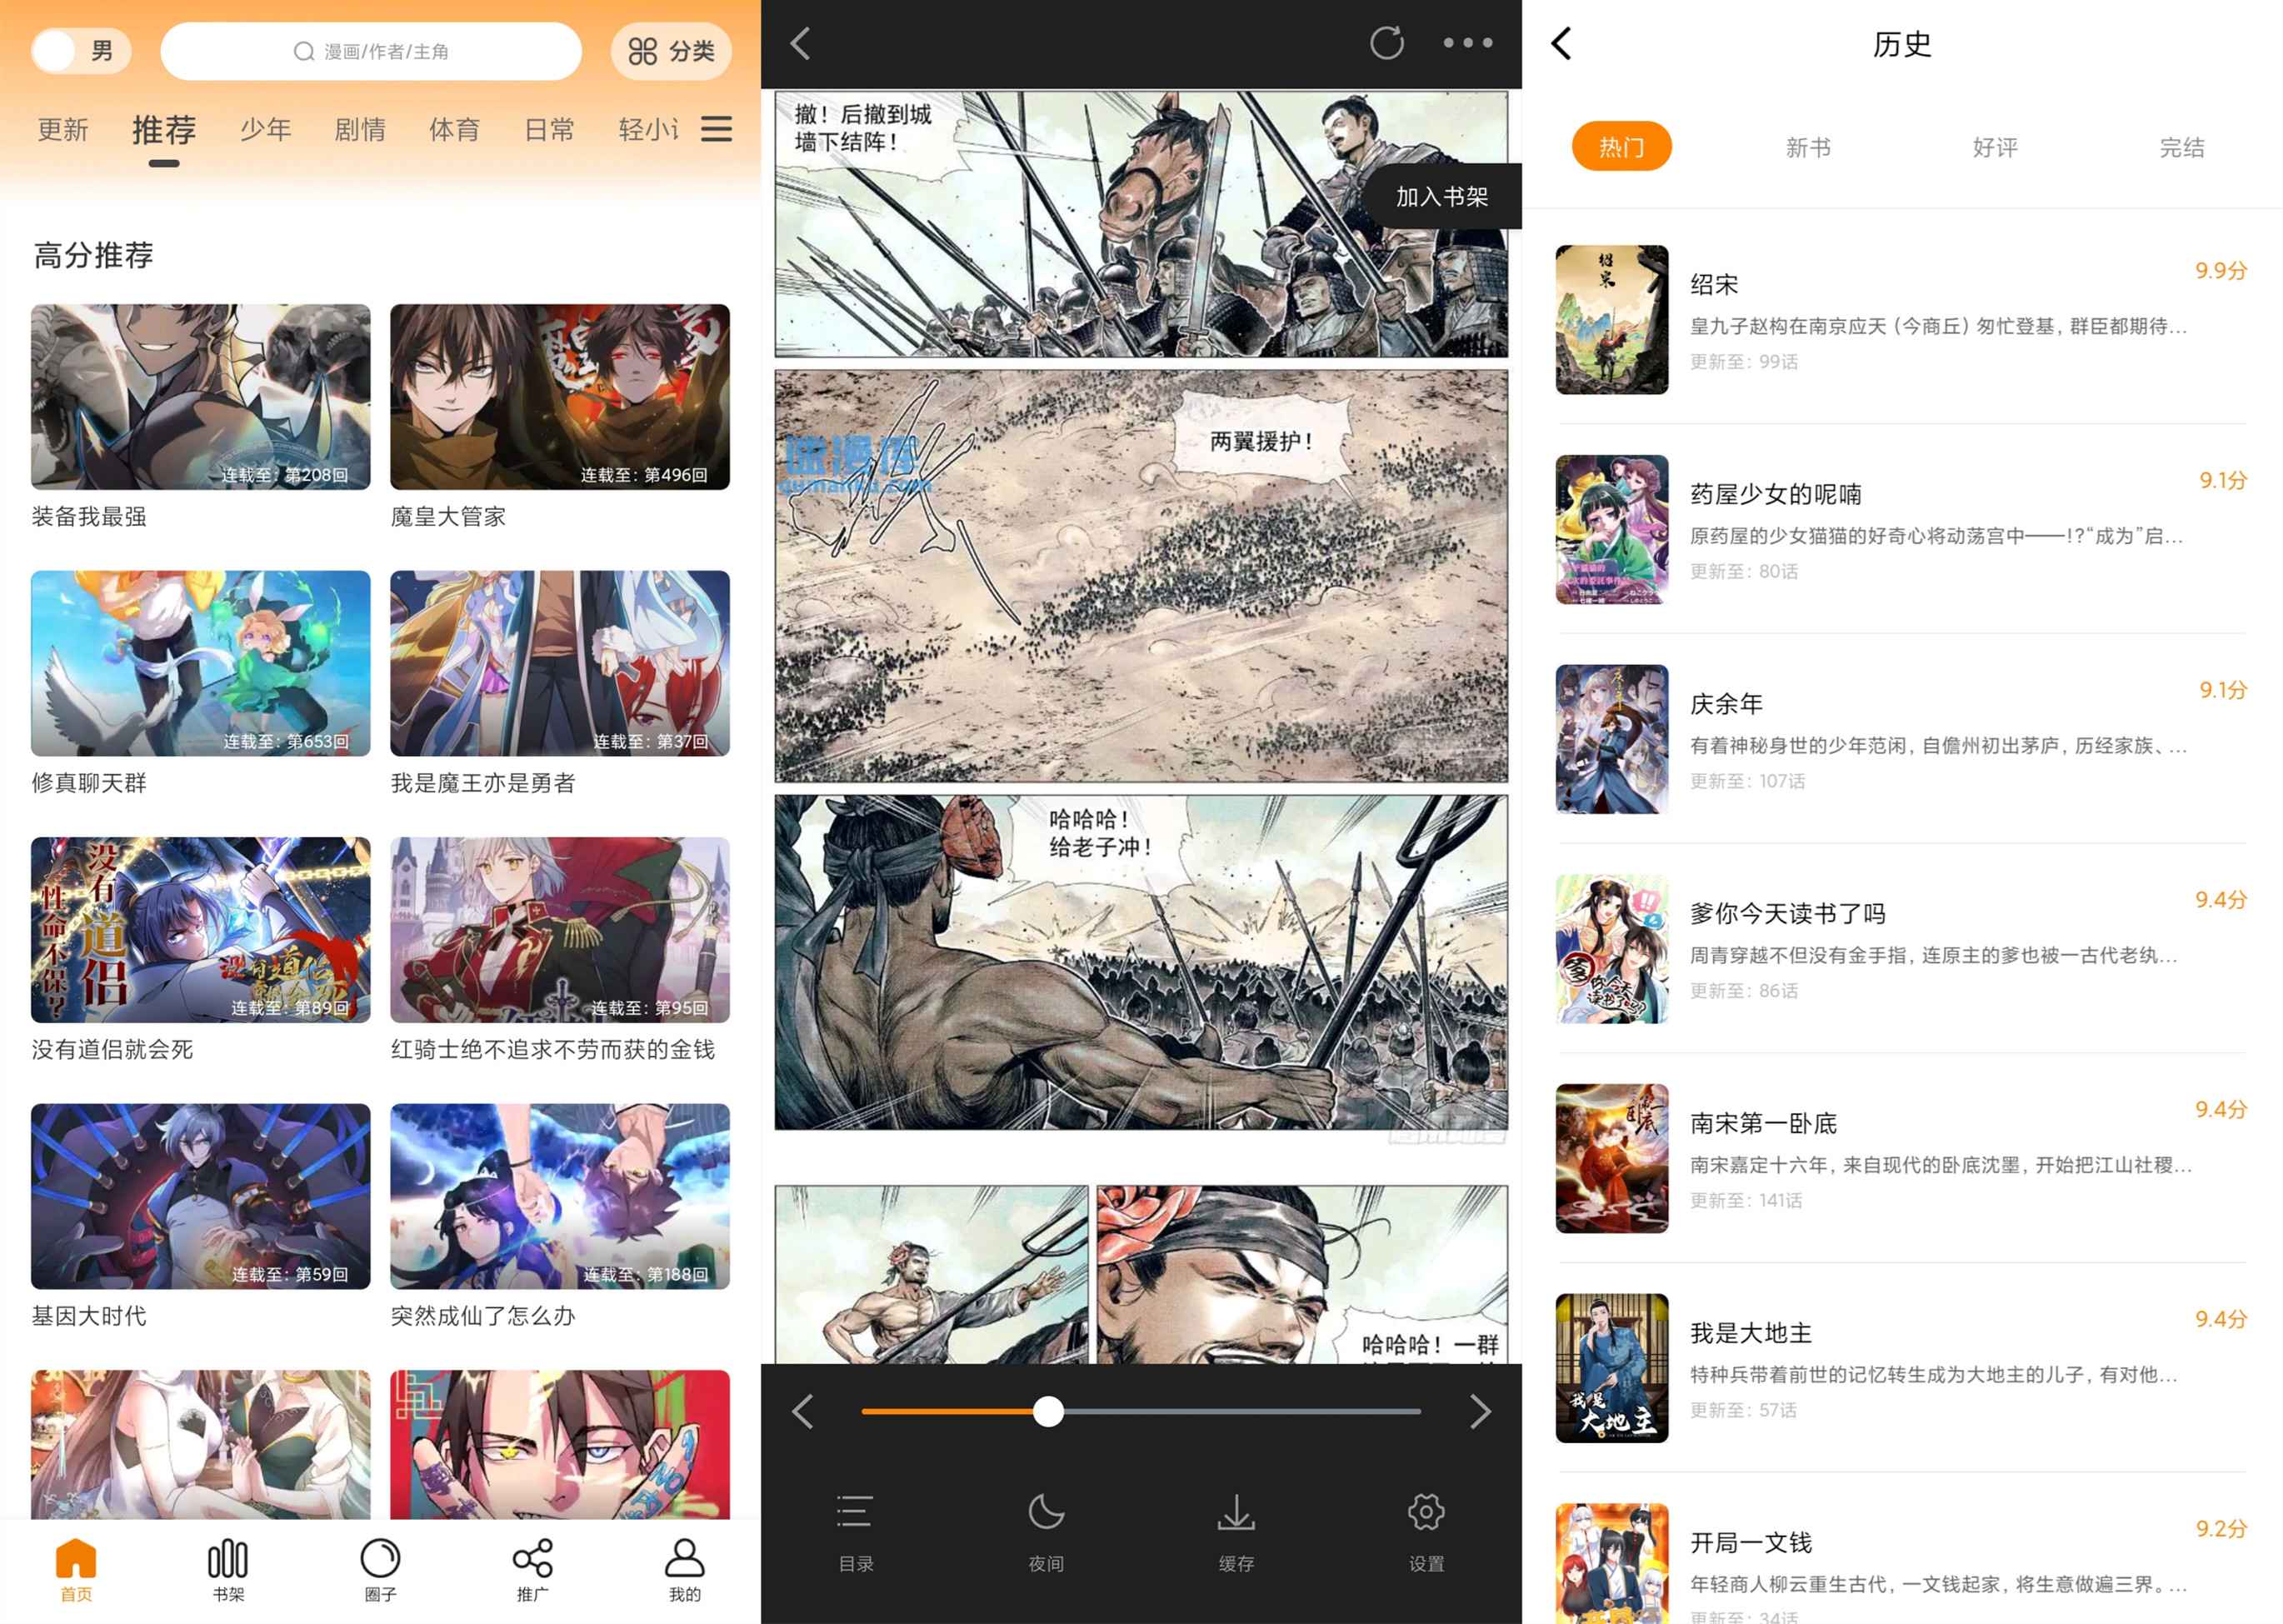
Task: Expand the category hamburger menu
Action: pos(716,129)
